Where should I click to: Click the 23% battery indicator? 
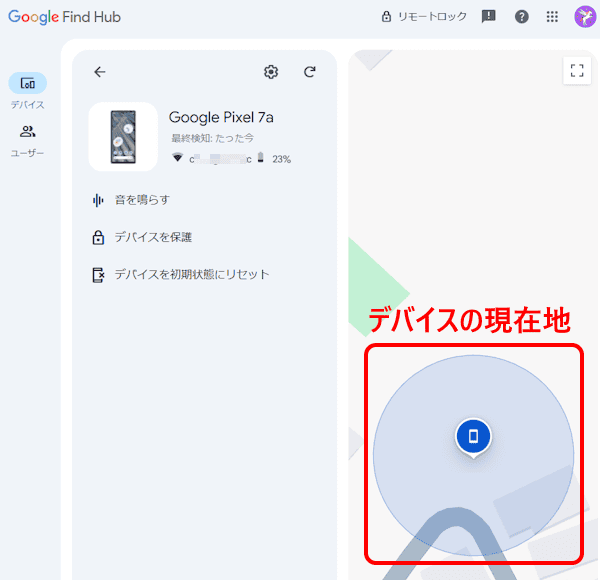[x=275, y=158]
